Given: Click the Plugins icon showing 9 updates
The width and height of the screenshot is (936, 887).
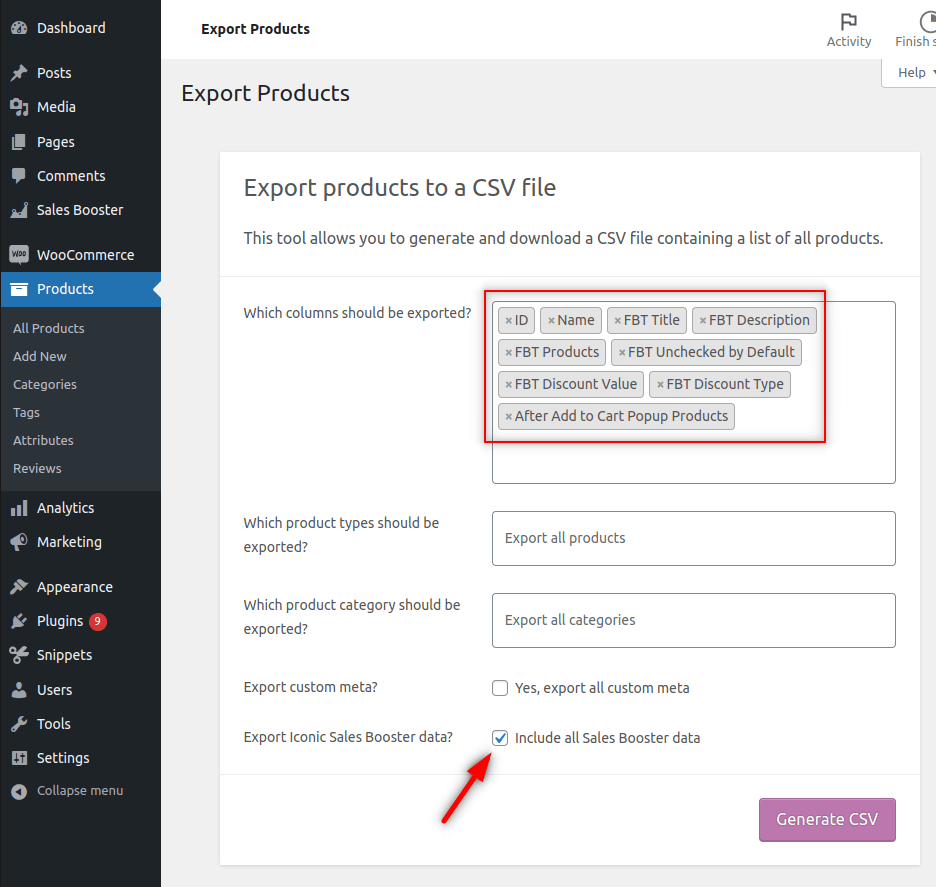Looking at the screenshot, I should click(22, 620).
